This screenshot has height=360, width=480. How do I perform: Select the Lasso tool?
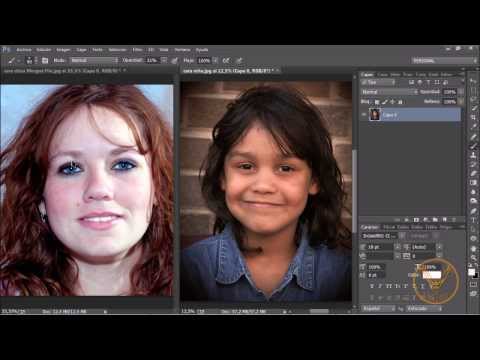(x=473, y=99)
